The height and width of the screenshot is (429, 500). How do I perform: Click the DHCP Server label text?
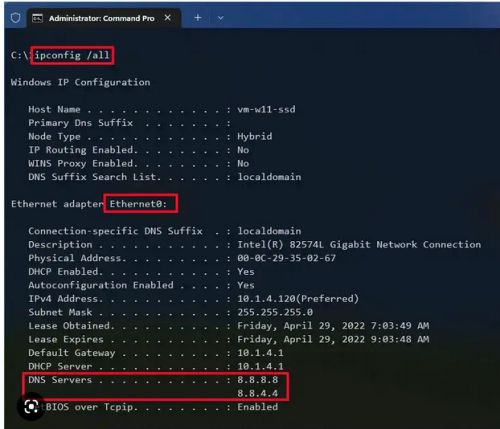pyautogui.click(x=60, y=366)
